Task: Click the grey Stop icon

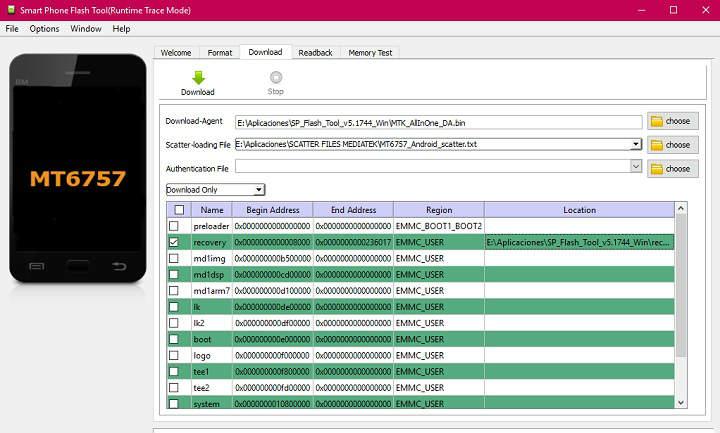Action: point(276,77)
